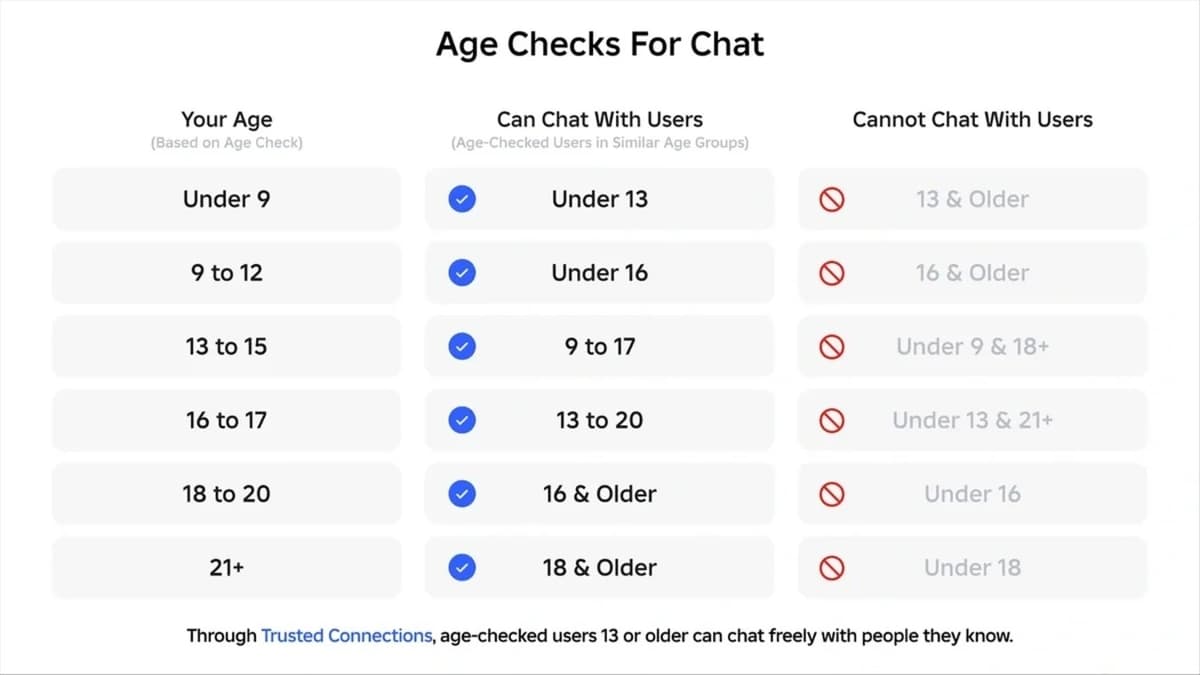The height and width of the screenshot is (675, 1200).
Task: Click the blue checkmark beside 9 to 17
Action: point(462,347)
